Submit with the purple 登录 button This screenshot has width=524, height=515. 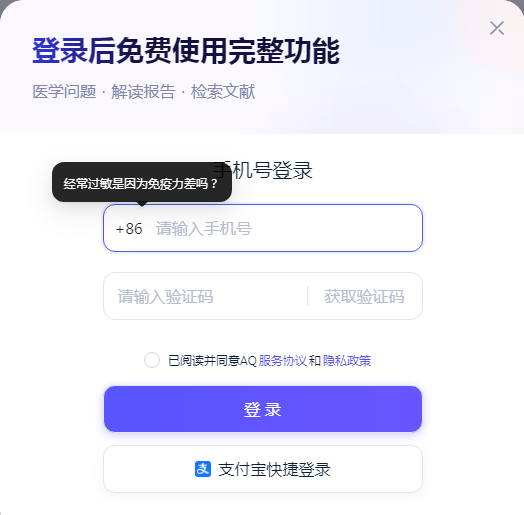[263, 409]
